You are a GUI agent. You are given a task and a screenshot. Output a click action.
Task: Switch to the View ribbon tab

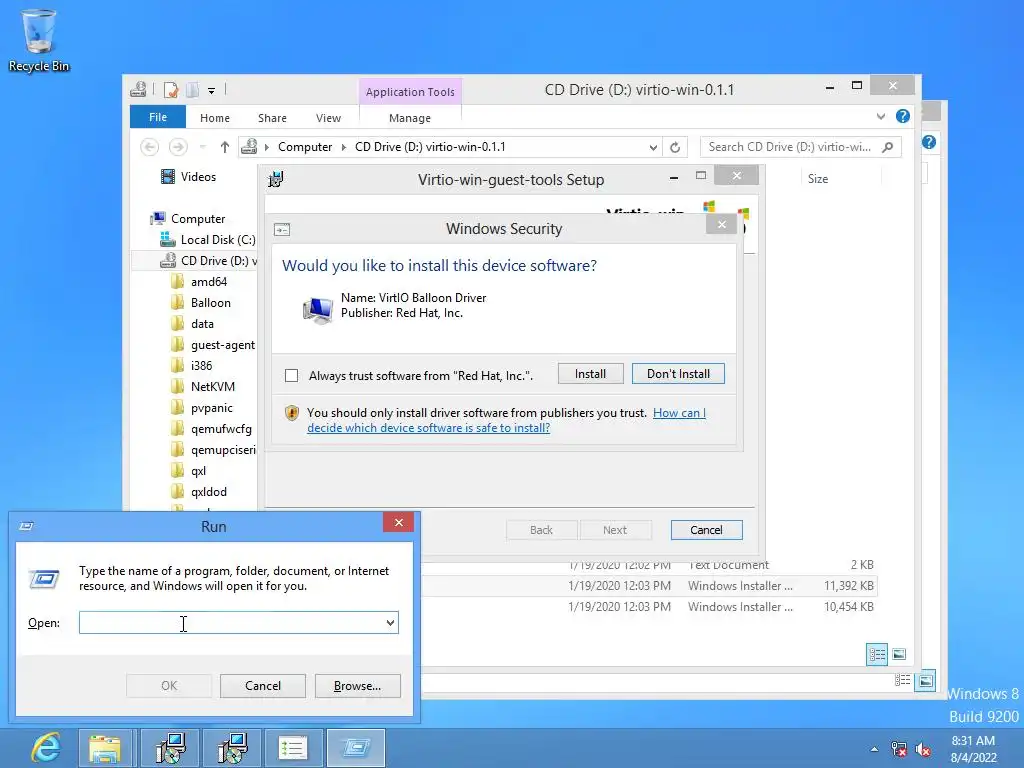click(328, 118)
